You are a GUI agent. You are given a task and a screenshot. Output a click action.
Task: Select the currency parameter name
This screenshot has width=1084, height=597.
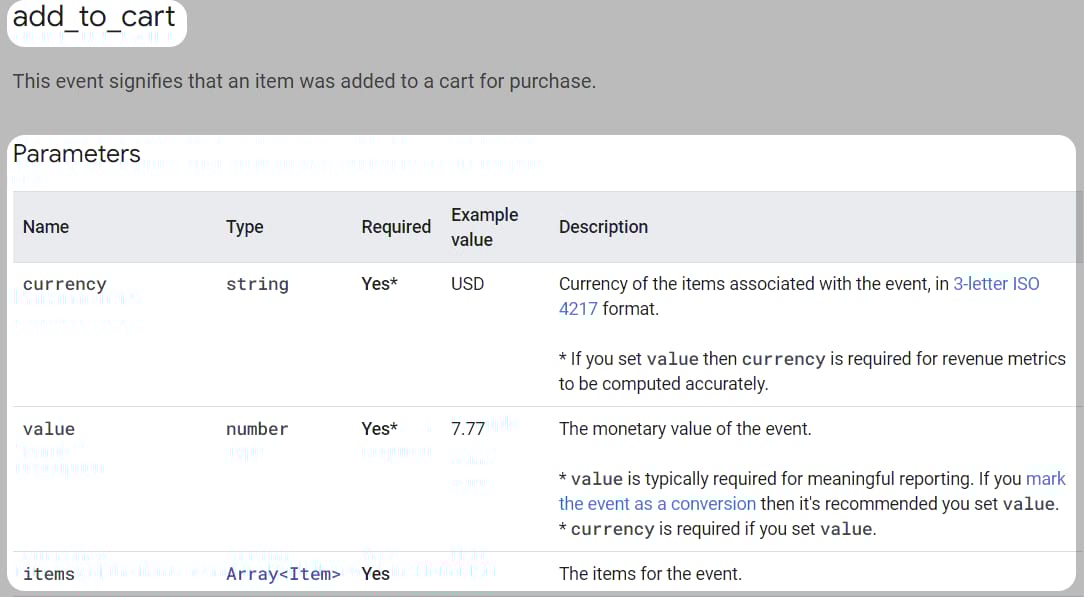pyautogui.click(x=64, y=284)
